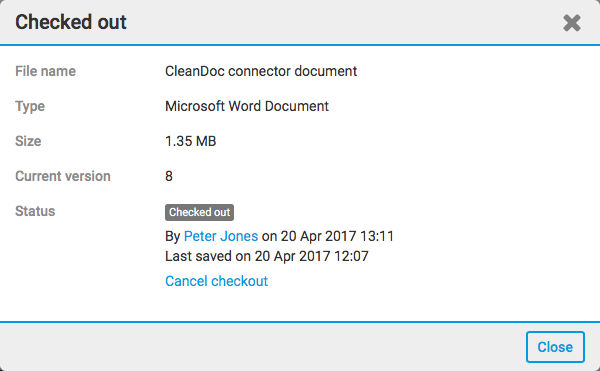Screen dimensions: 600x371
Task: Click the word By before Peter Jones
Action: point(173,236)
